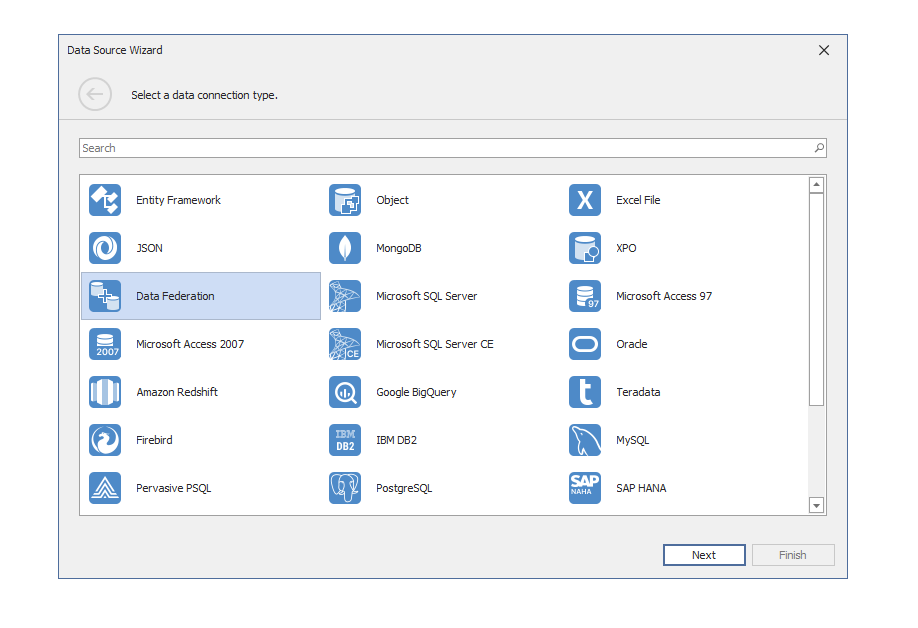
Task: Select the 'Oracle' label
Action: [632, 344]
